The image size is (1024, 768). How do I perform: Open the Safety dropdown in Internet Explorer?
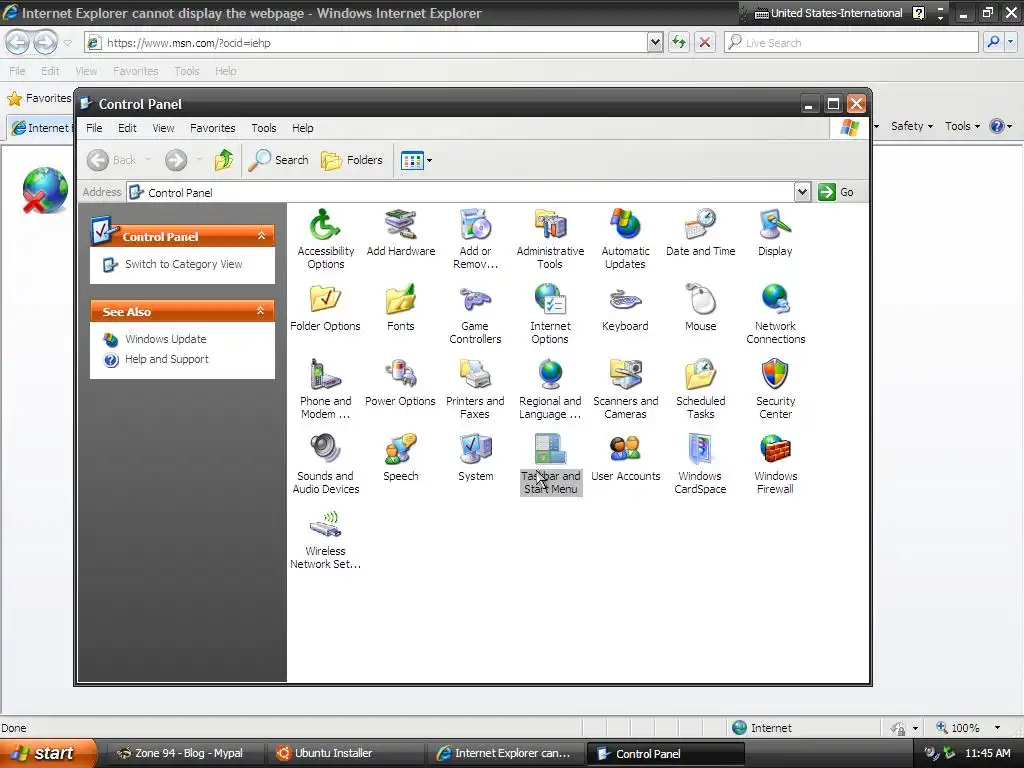912,126
